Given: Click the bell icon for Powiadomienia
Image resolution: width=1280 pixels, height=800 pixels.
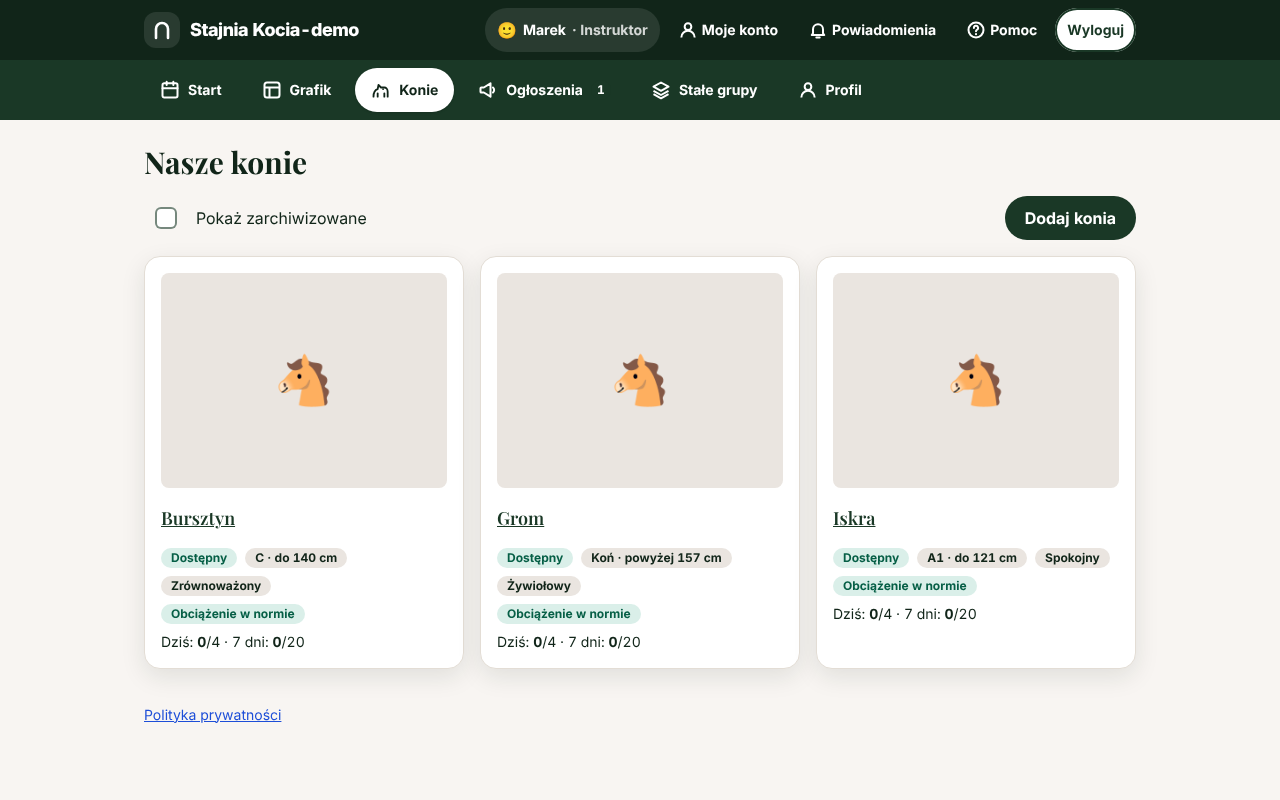Looking at the screenshot, I should [x=818, y=30].
